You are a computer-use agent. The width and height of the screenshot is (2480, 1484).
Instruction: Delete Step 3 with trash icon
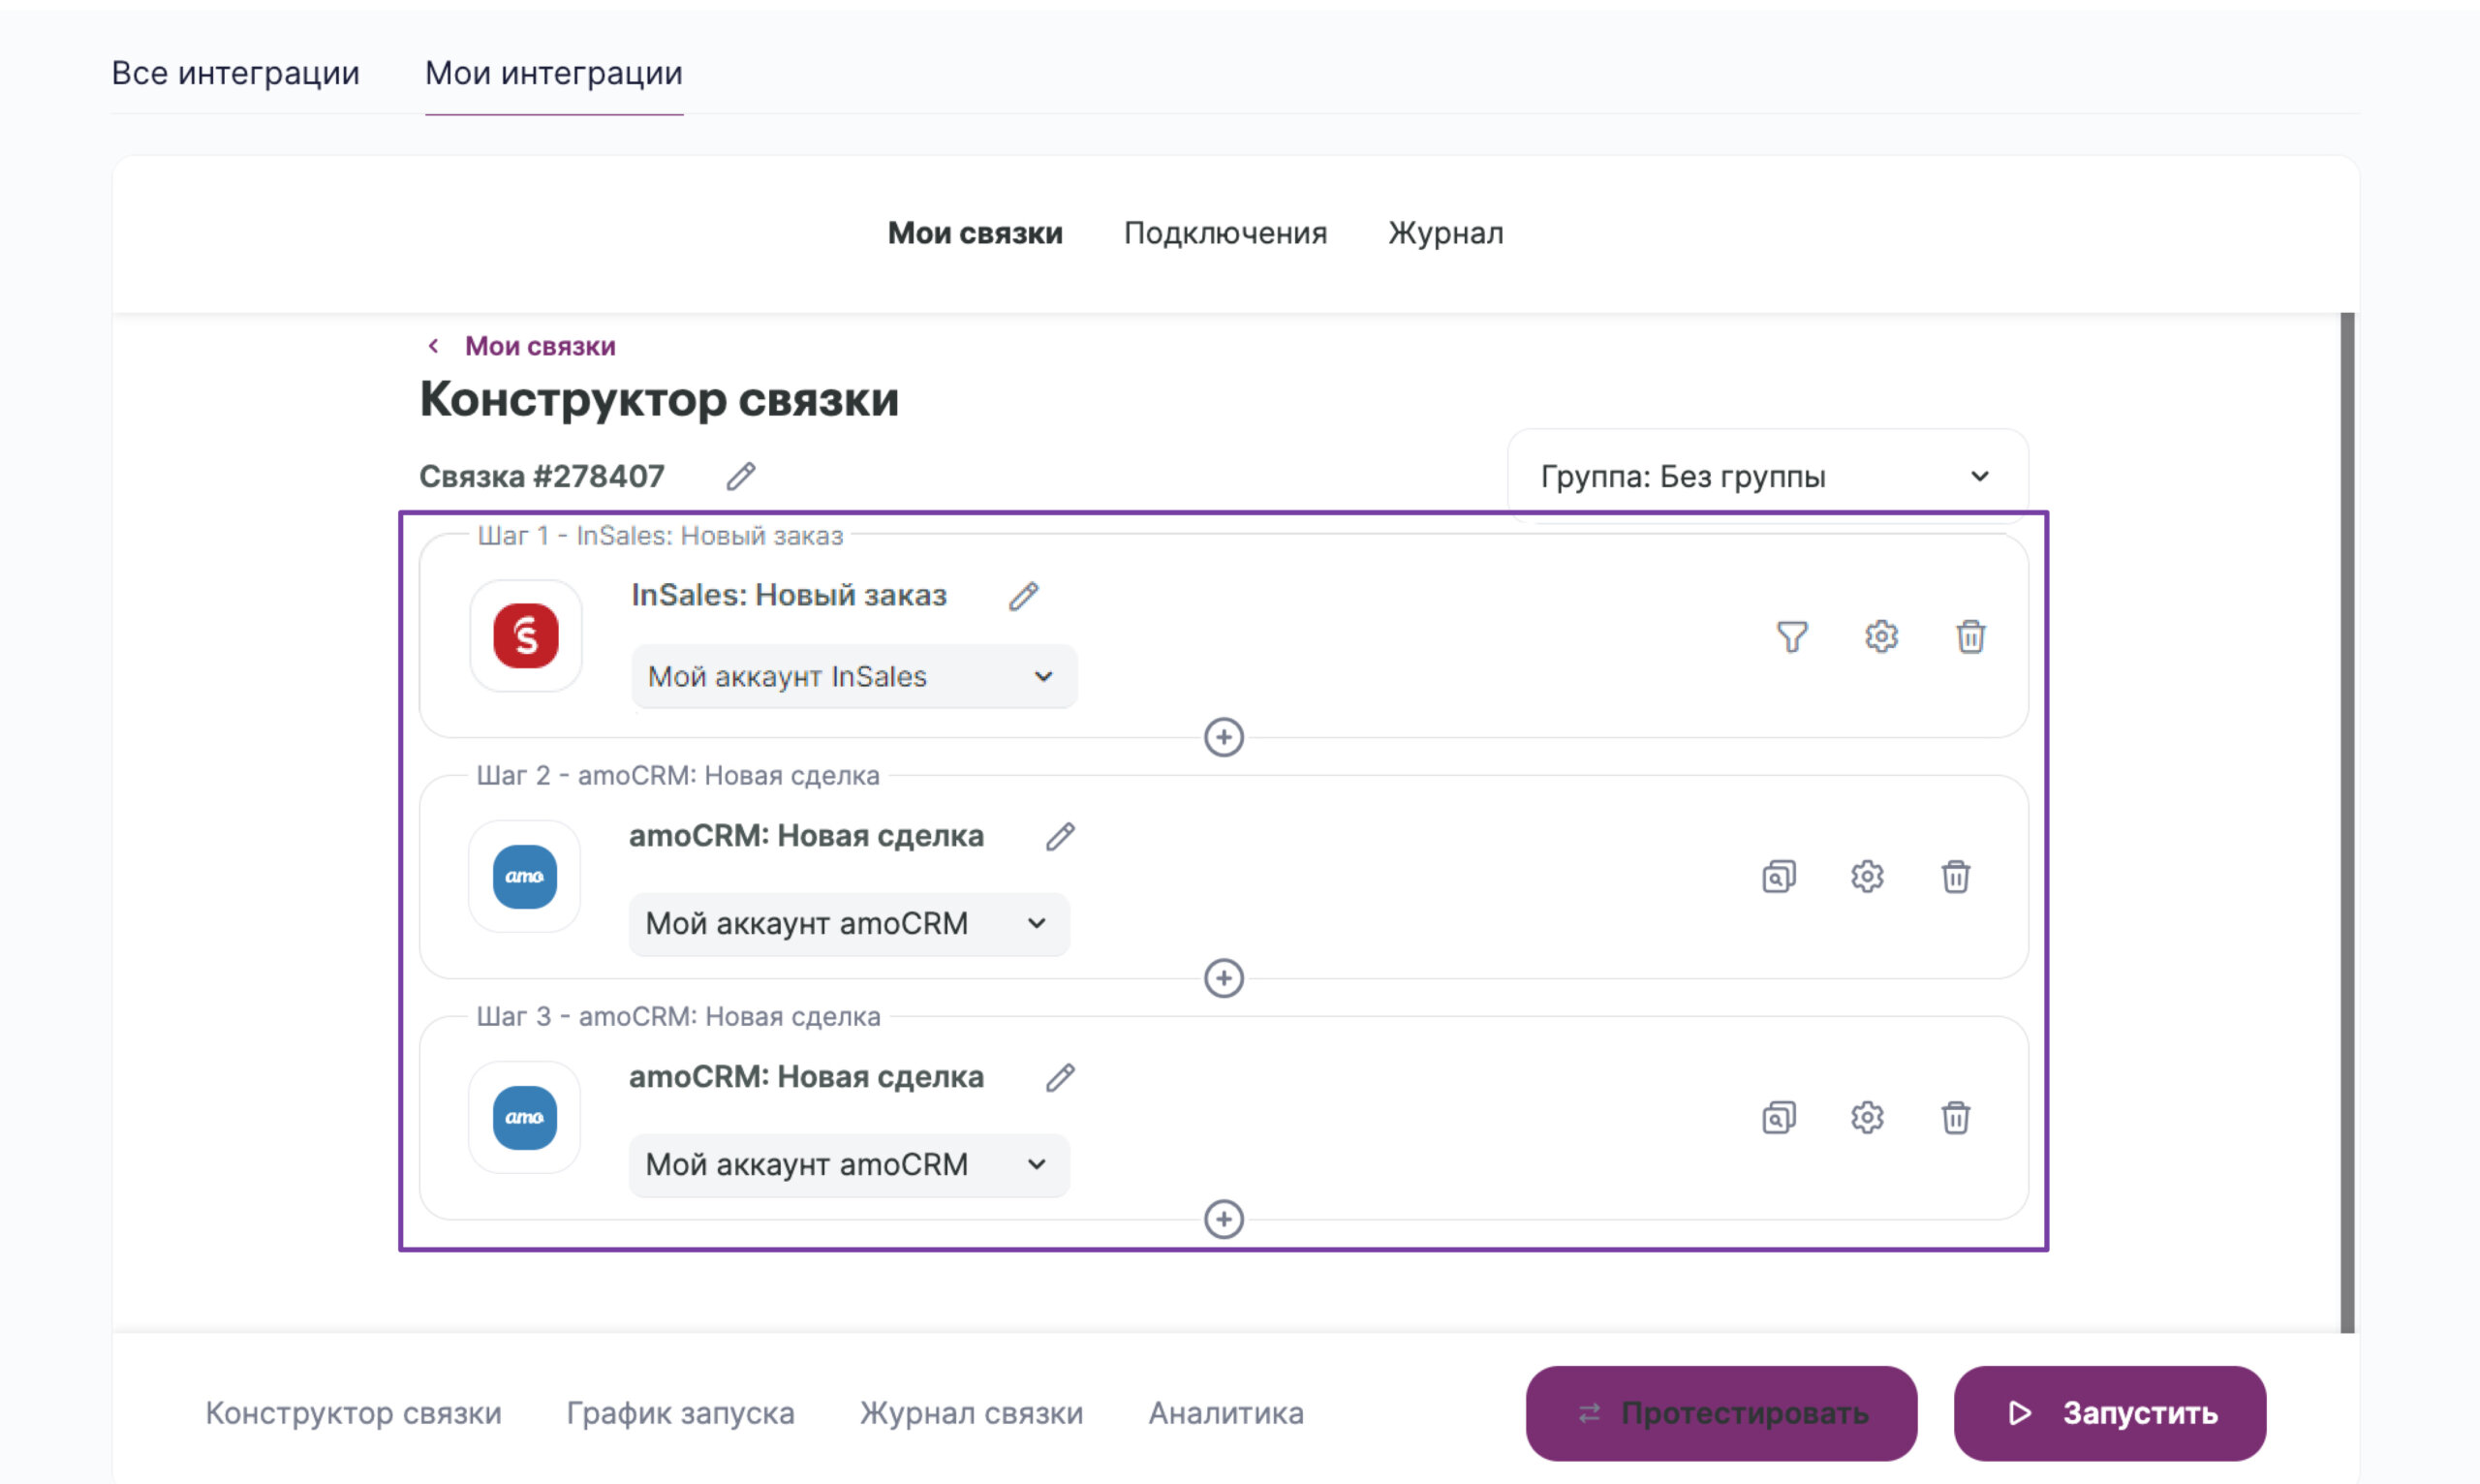tap(1955, 1118)
